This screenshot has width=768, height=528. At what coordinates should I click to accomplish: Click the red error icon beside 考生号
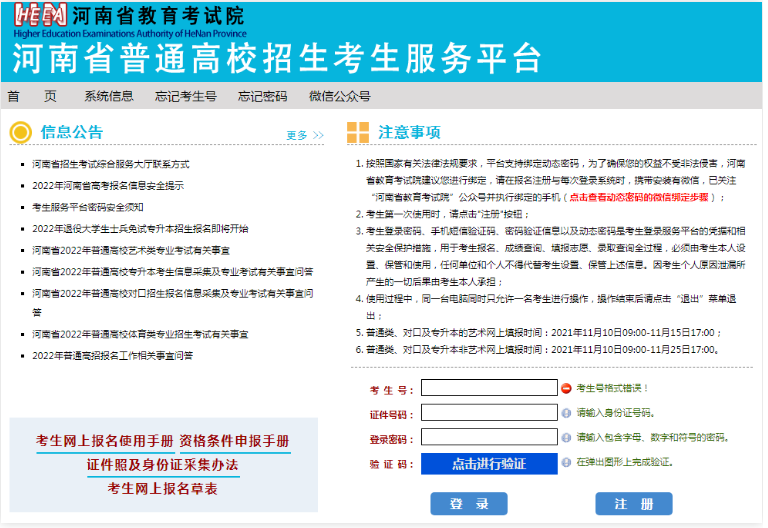[566, 388]
